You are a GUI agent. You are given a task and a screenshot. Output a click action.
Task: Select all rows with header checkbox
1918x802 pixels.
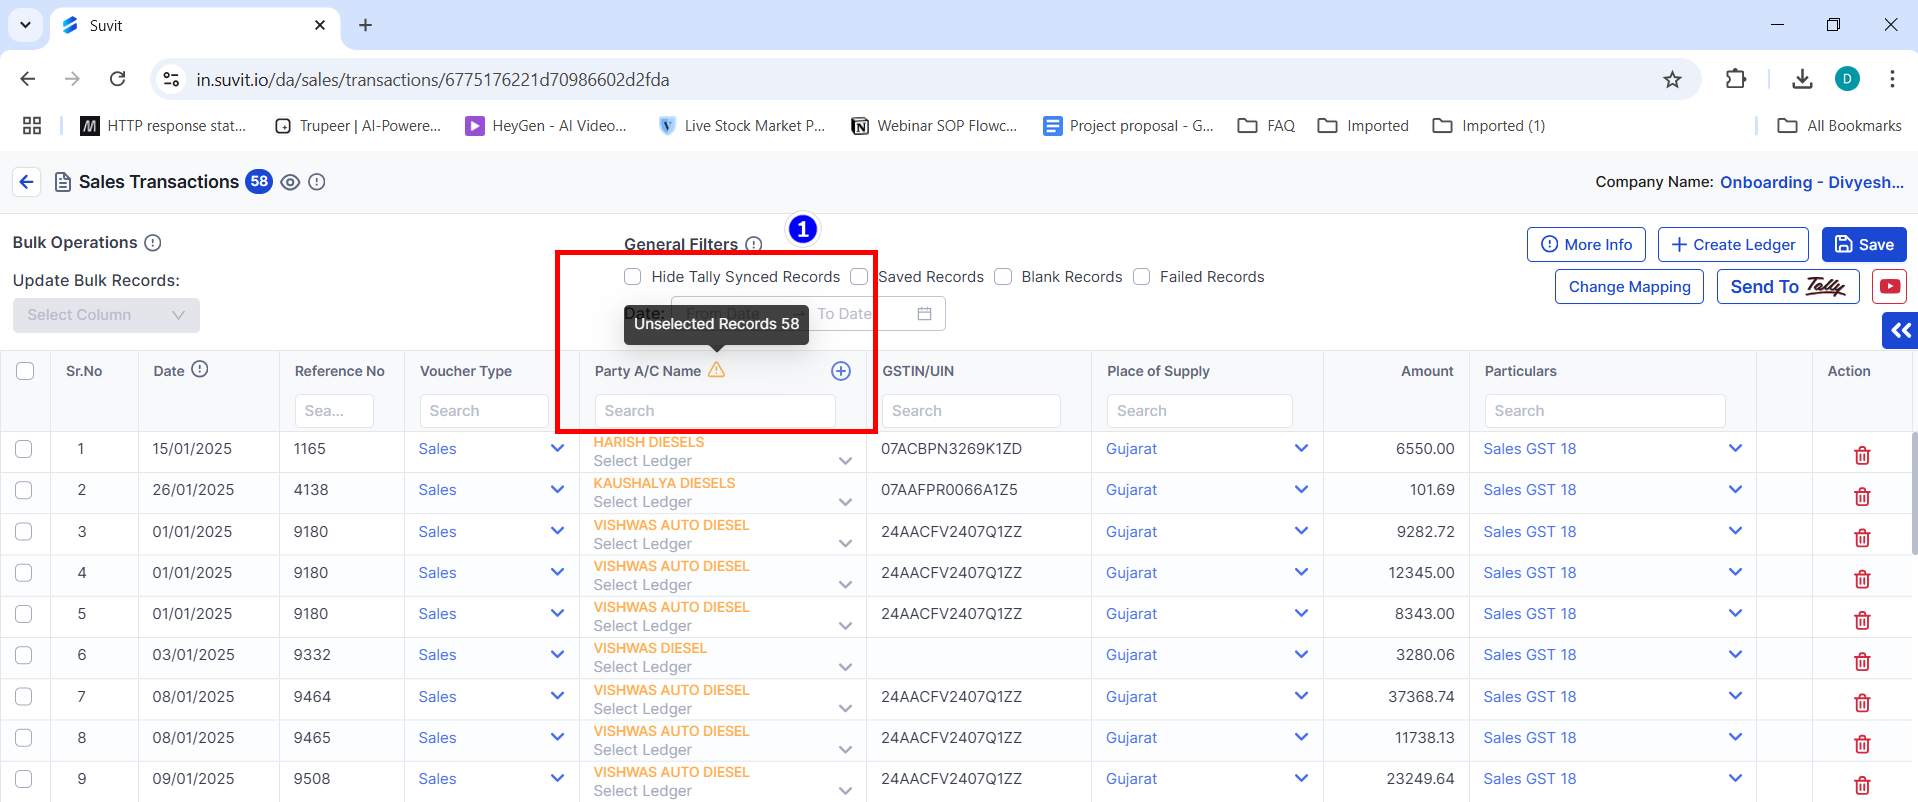coord(25,371)
